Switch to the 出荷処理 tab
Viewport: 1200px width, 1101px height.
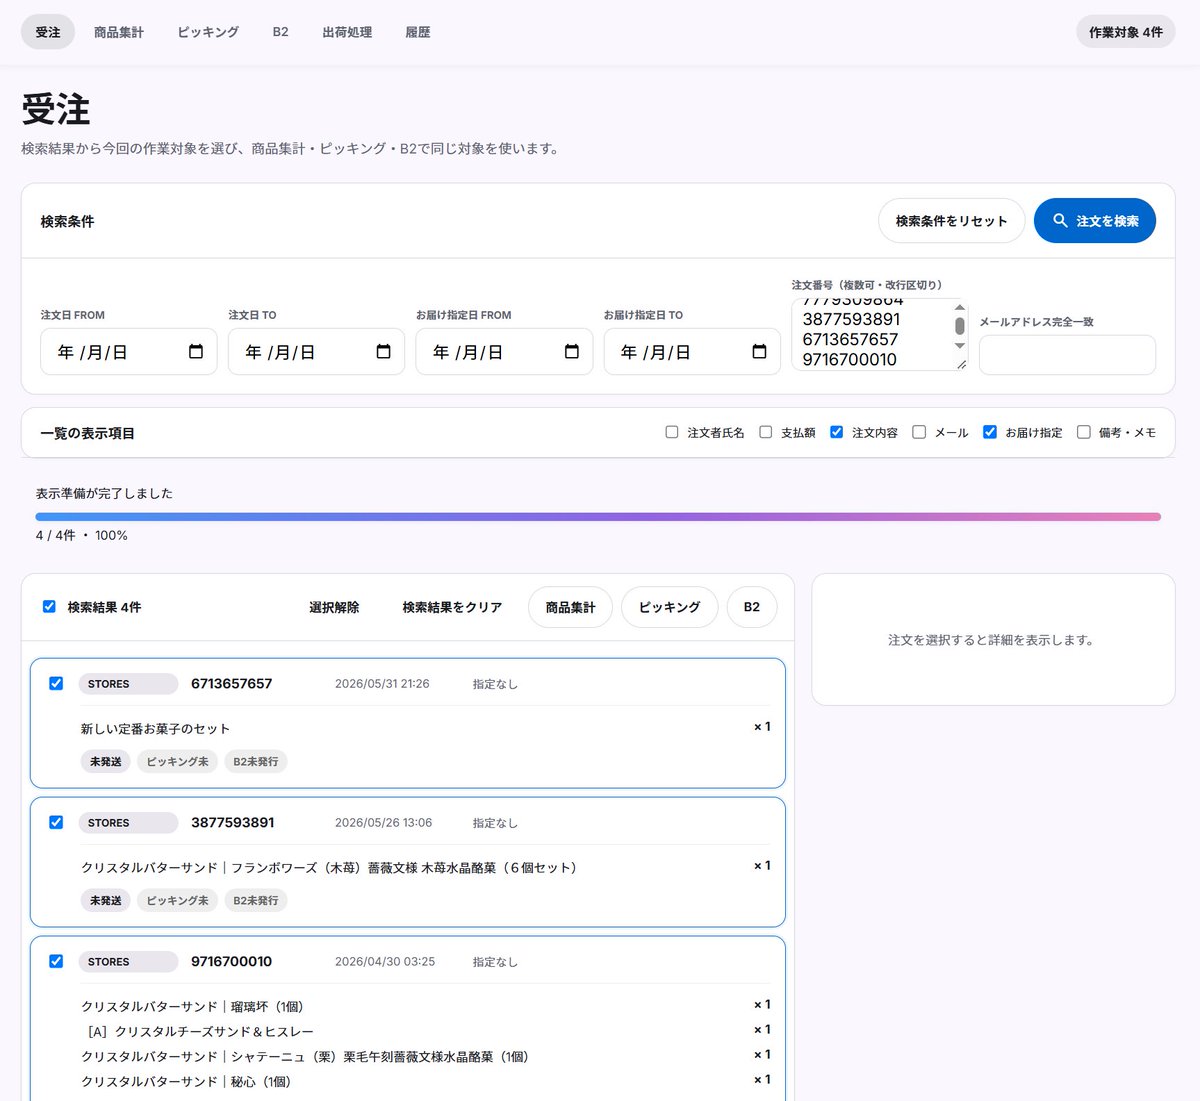click(x=347, y=32)
